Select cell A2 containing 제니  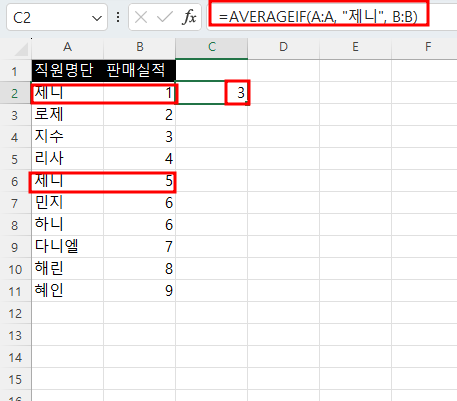pos(68,93)
